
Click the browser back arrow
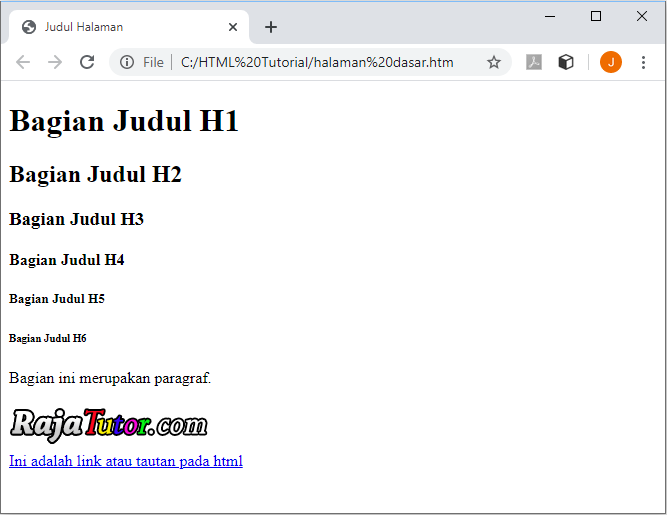[23, 62]
